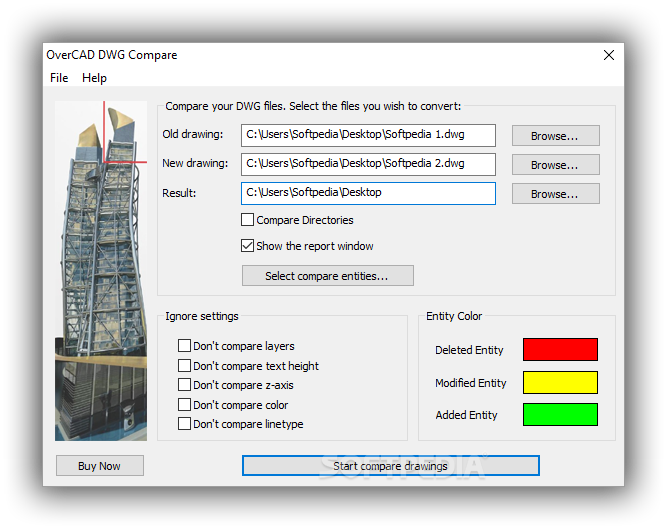Browse for the New drawing file

pos(556,165)
